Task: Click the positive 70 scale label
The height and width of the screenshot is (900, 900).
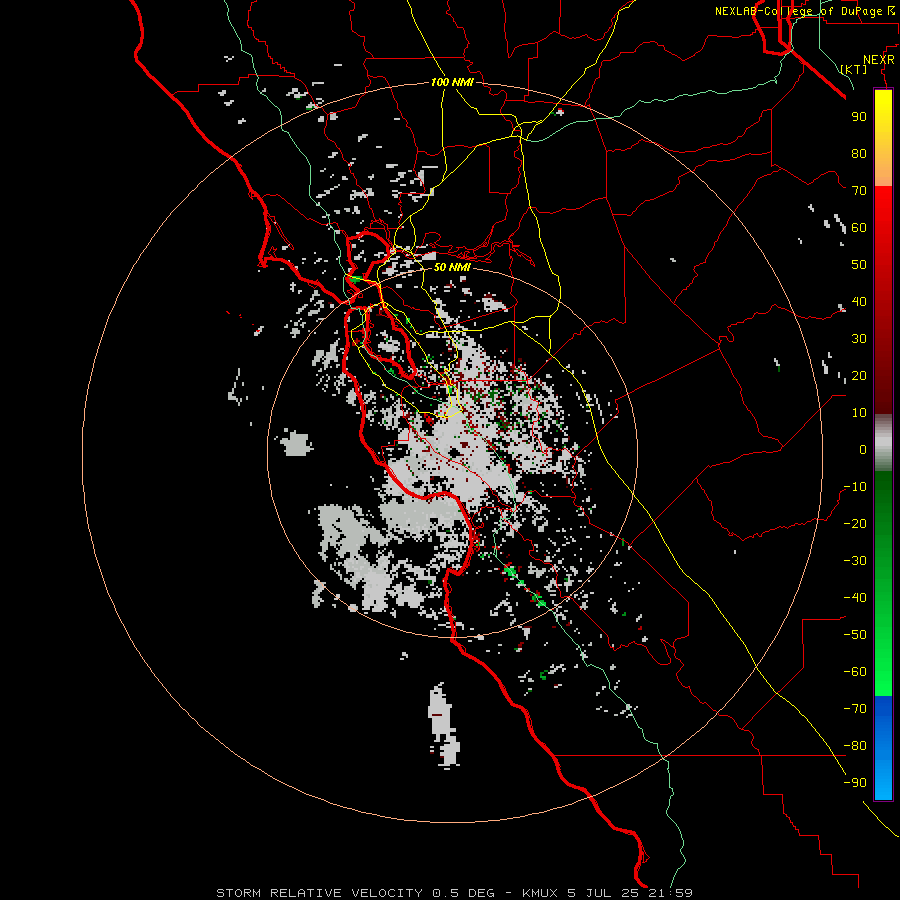Action: tap(859, 191)
